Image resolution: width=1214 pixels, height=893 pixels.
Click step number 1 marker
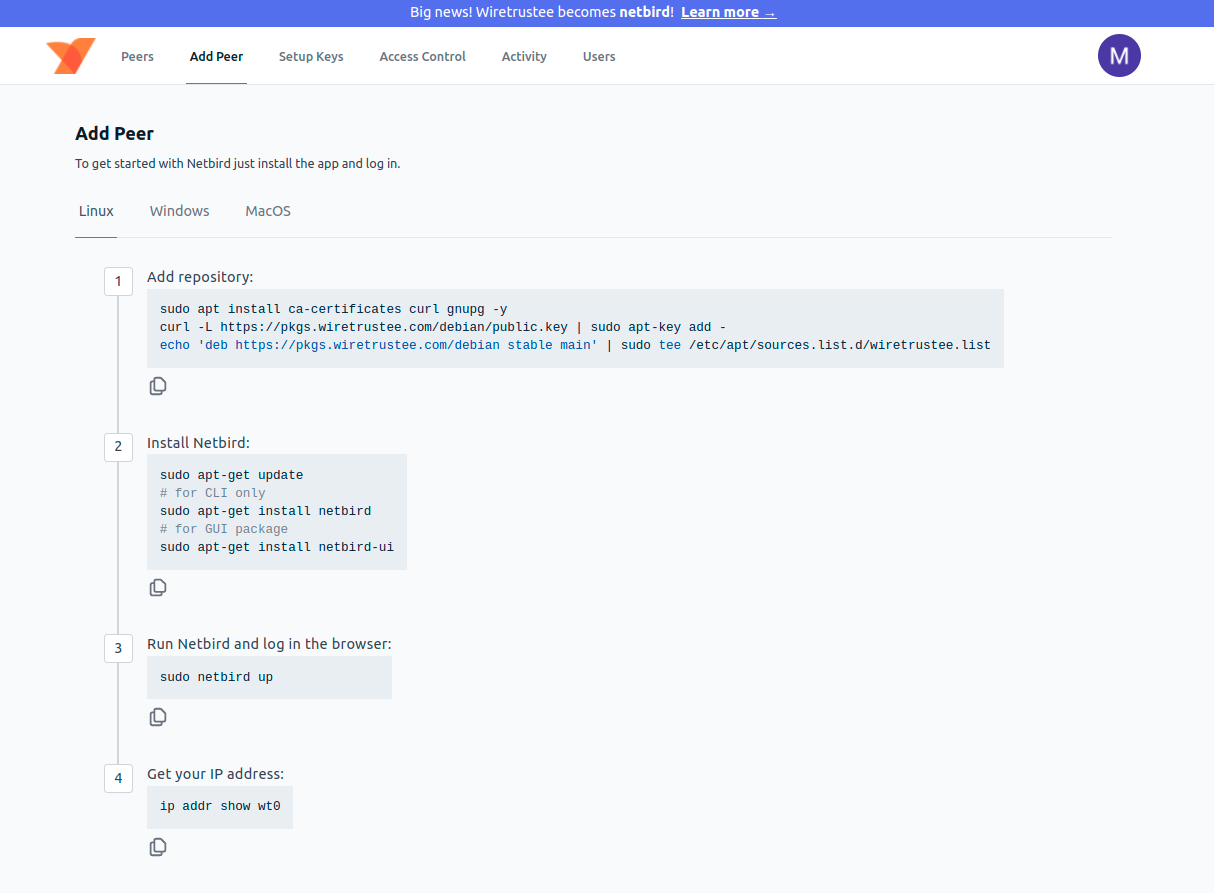click(118, 282)
